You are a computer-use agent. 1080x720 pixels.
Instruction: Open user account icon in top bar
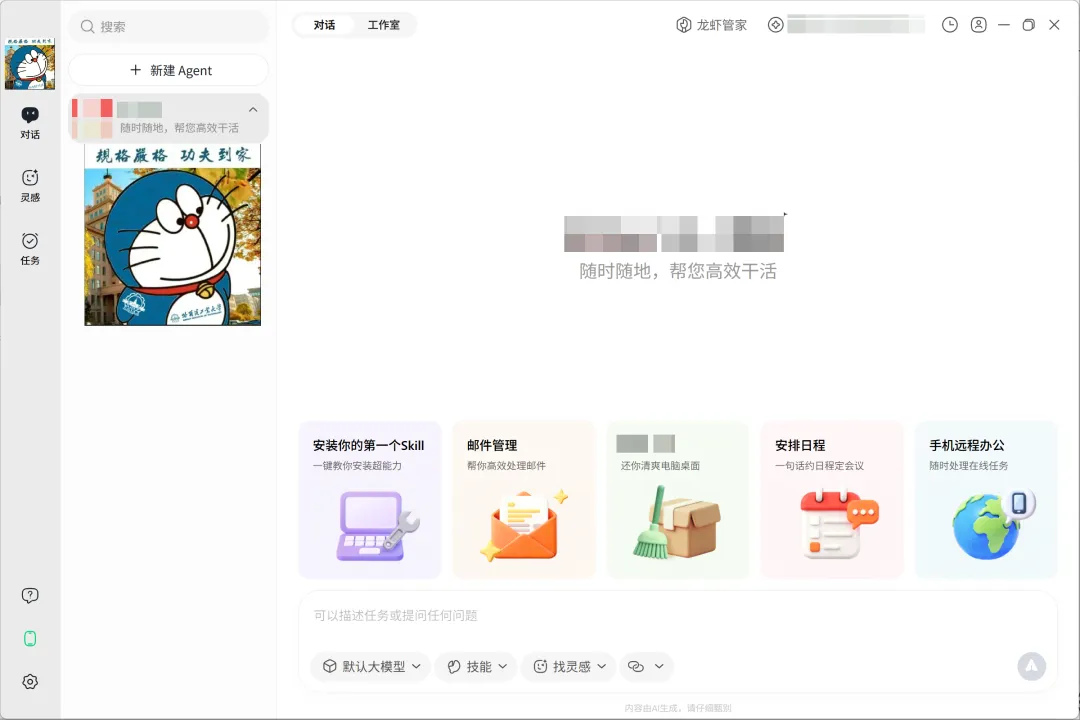(x=979, y=25)
